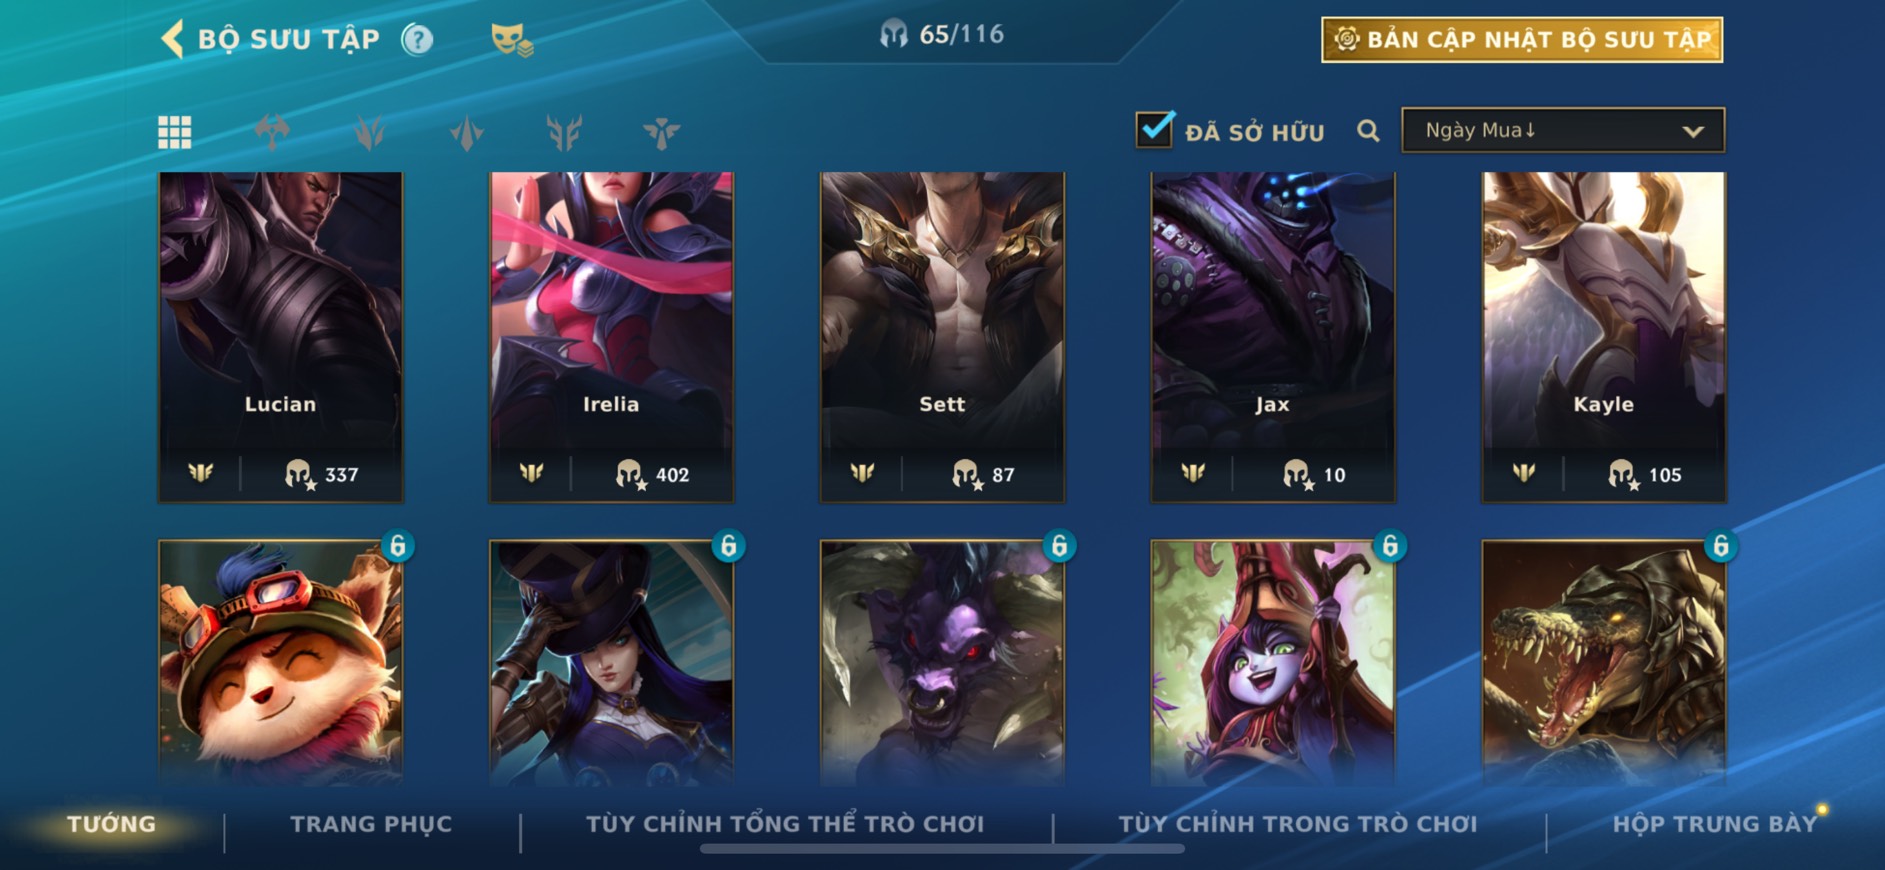This screenshot has height=870, width=1885.
Task: Click Bản Cập Nhật Bộ Sưu Tập button
Action: coord(1522,40)
